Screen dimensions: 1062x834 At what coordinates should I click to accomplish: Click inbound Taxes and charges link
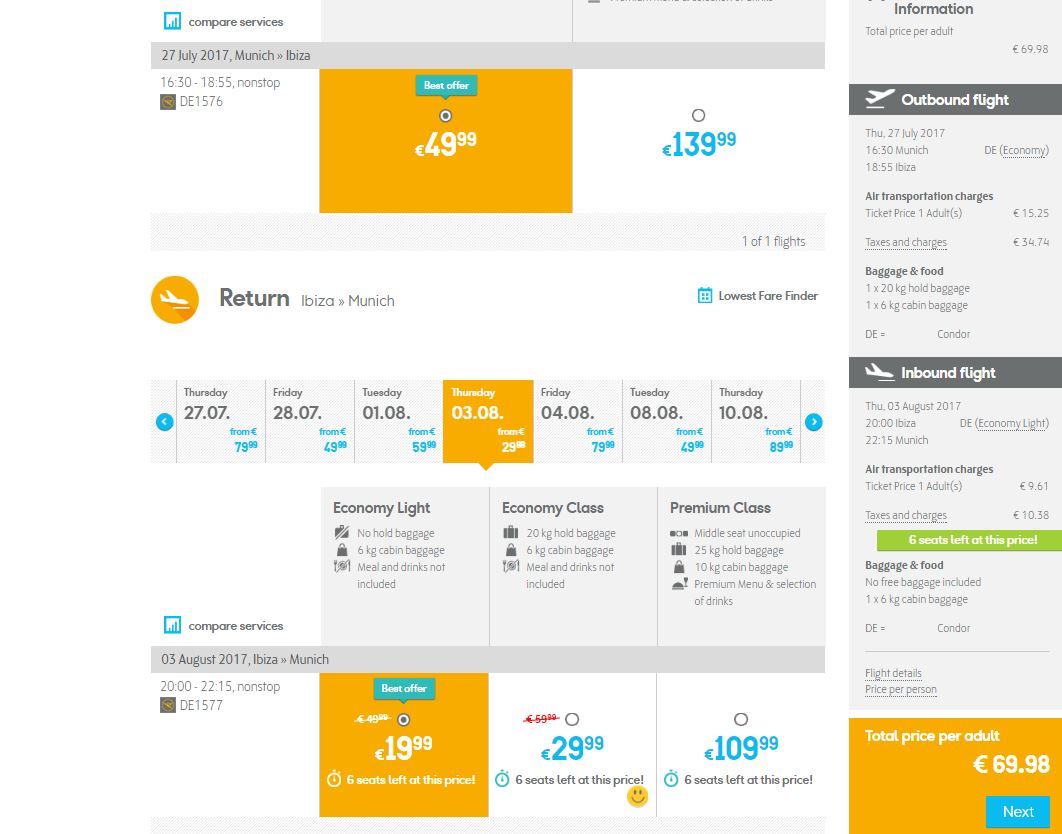tap(906, 515)
